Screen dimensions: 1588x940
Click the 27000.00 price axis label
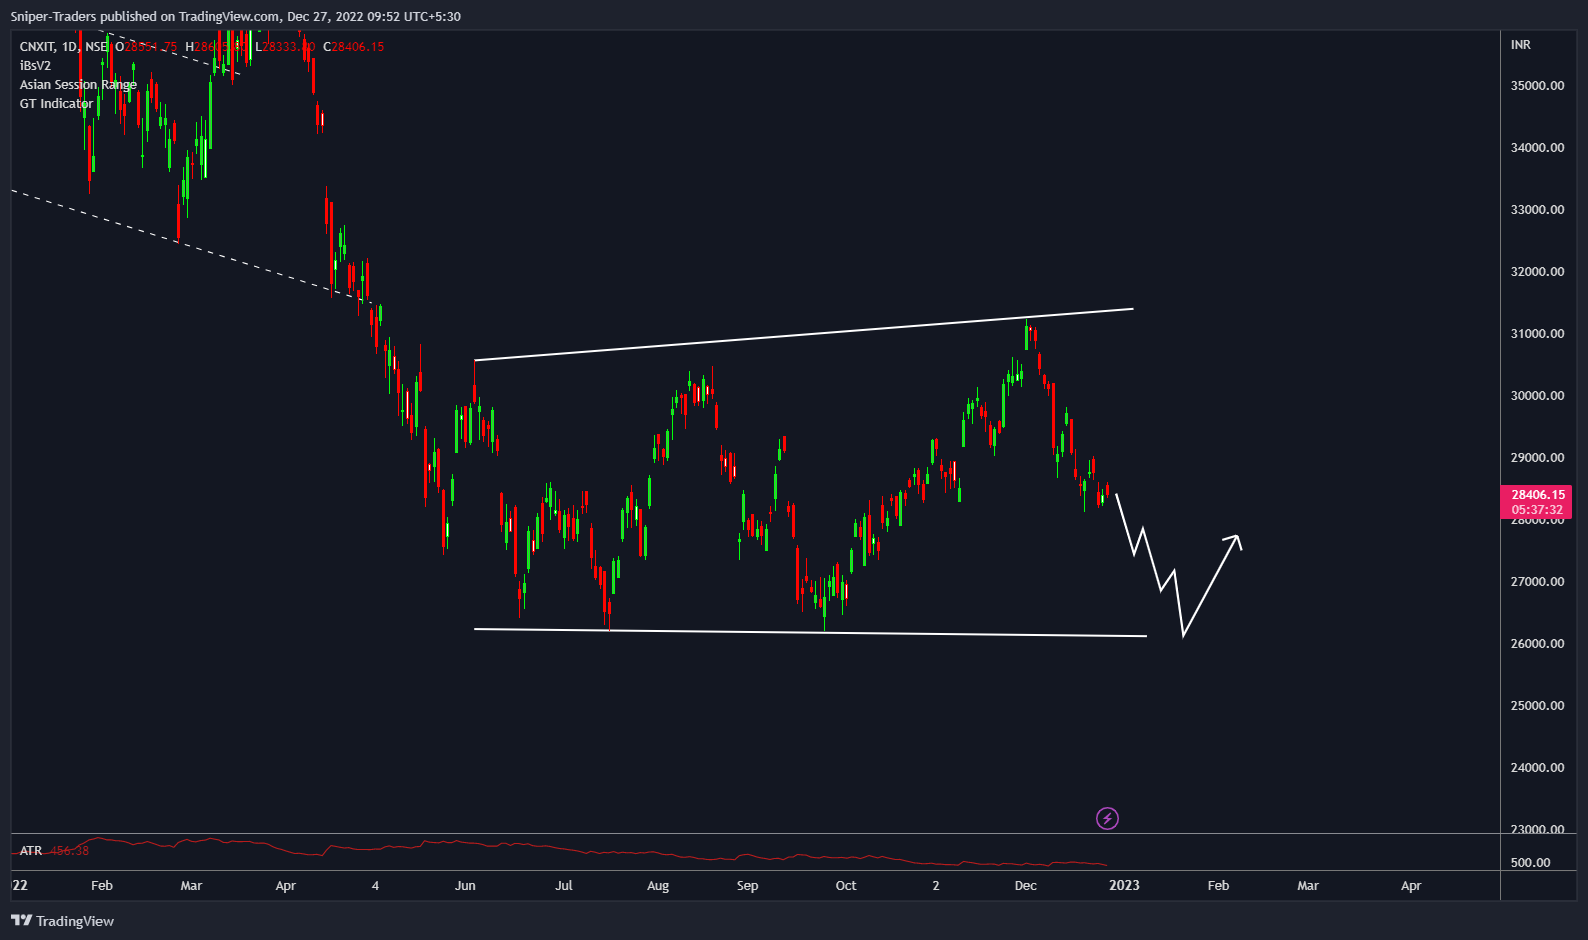(x=1537, y=582)
